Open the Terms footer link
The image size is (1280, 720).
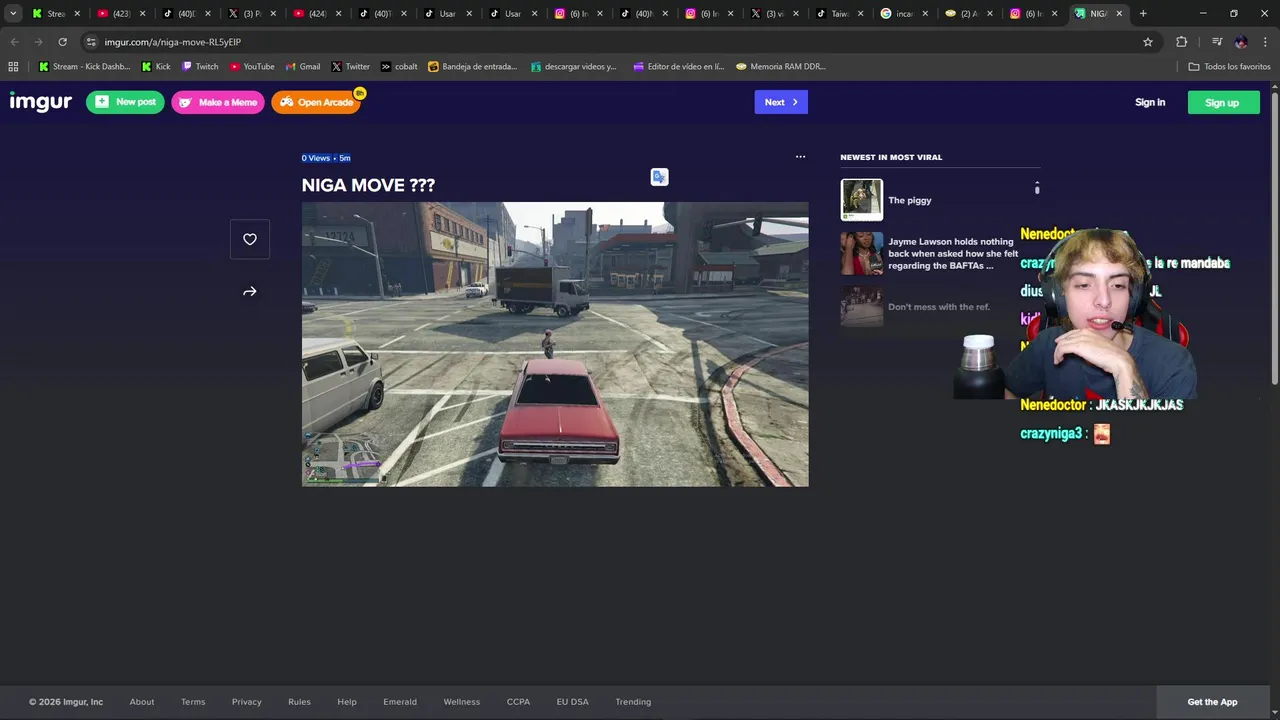[193, 702]
